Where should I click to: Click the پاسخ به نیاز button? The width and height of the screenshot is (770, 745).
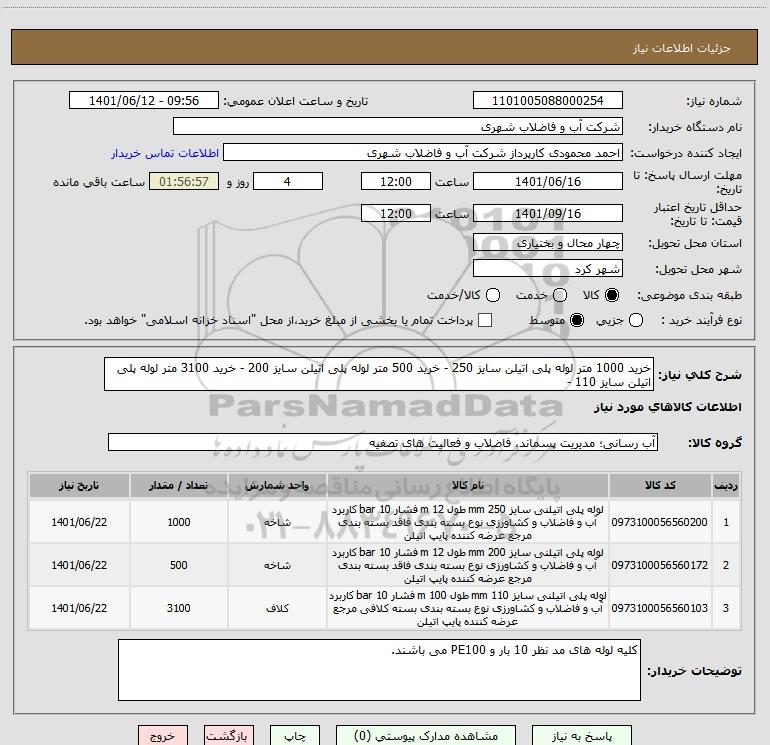tap(582, 736)
